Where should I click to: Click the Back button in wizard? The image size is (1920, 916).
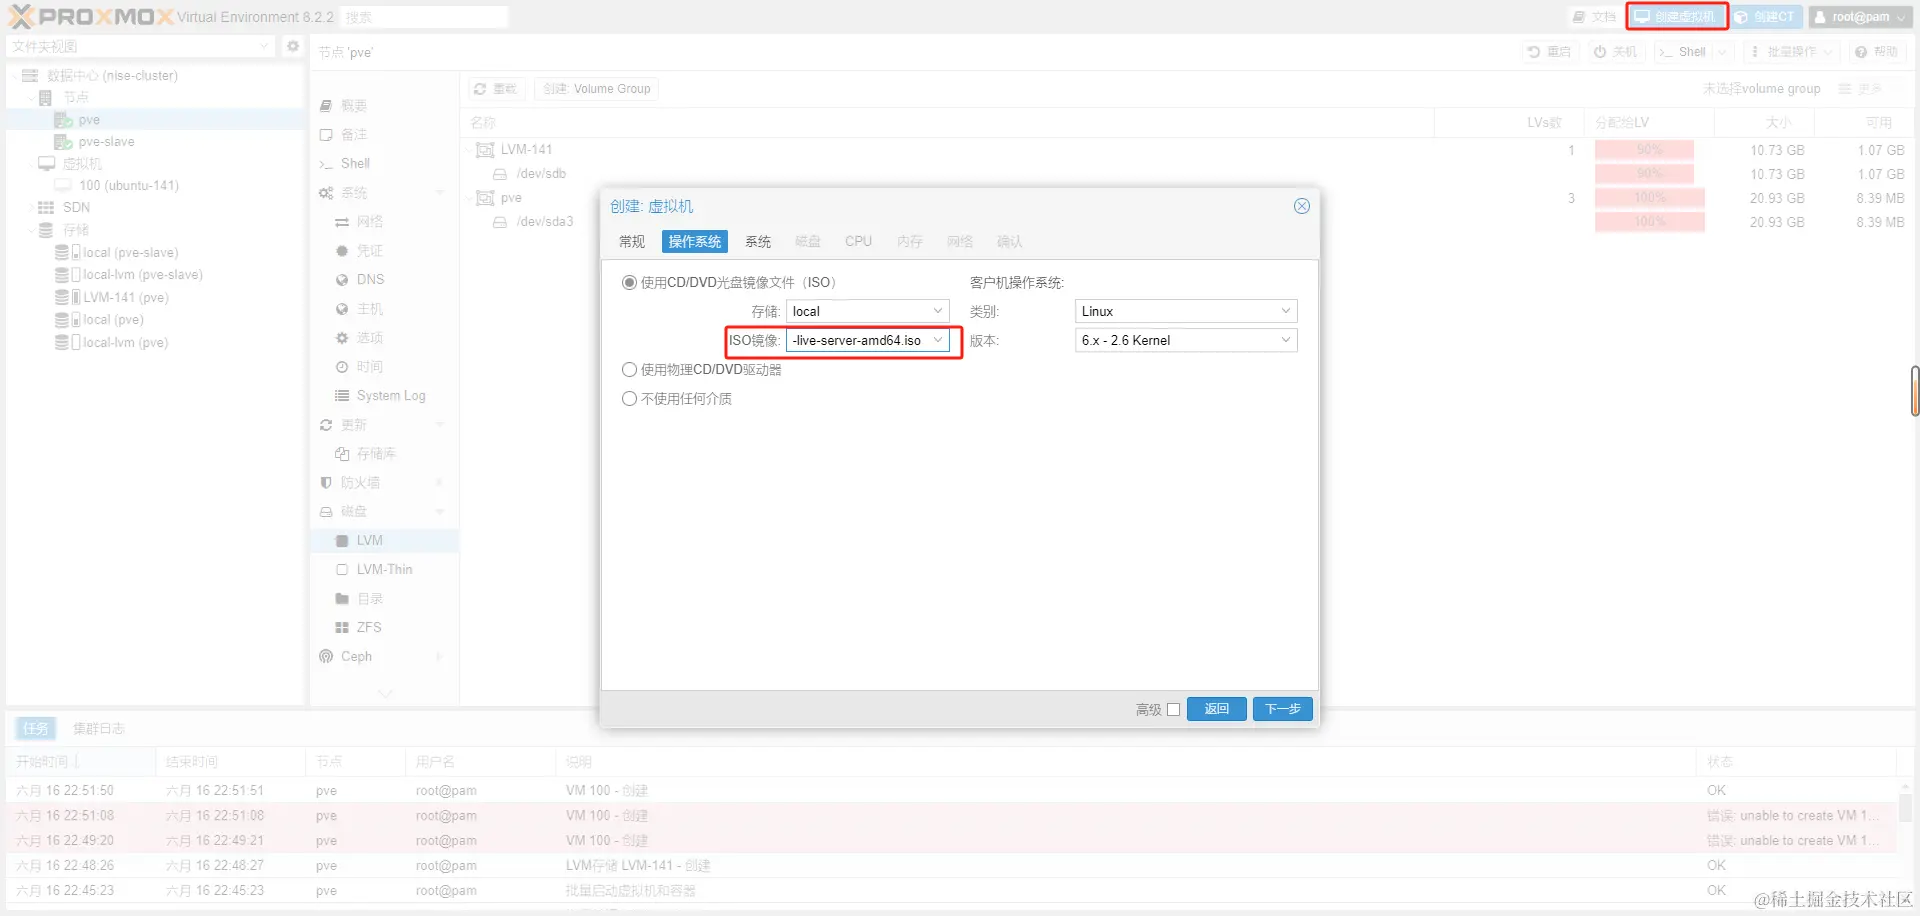tap(1217, 709)
